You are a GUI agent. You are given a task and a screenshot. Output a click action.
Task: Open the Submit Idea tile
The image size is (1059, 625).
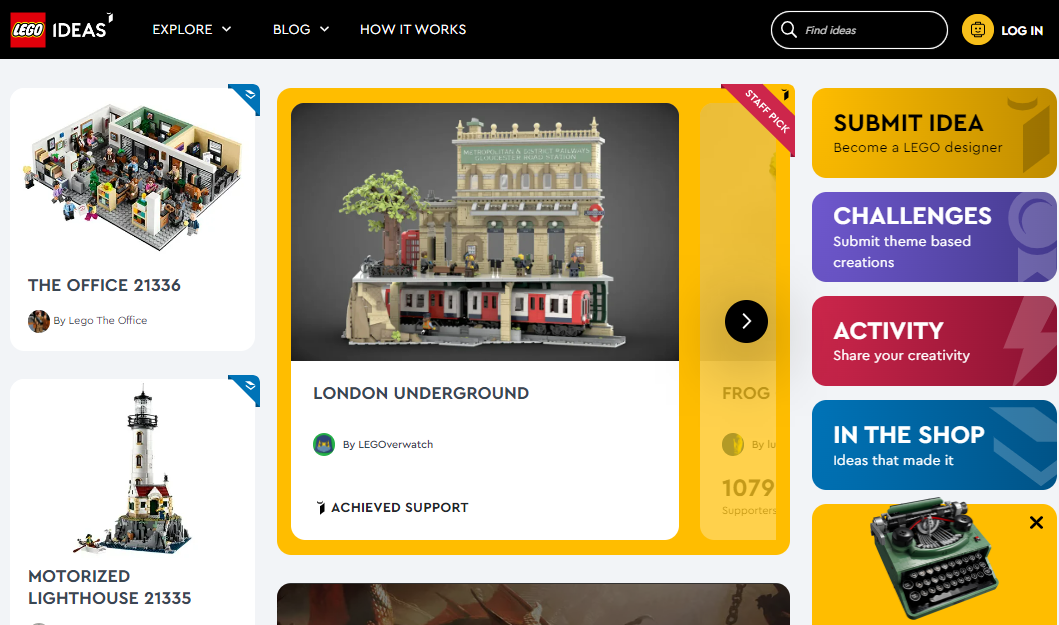tap(934, 133)
